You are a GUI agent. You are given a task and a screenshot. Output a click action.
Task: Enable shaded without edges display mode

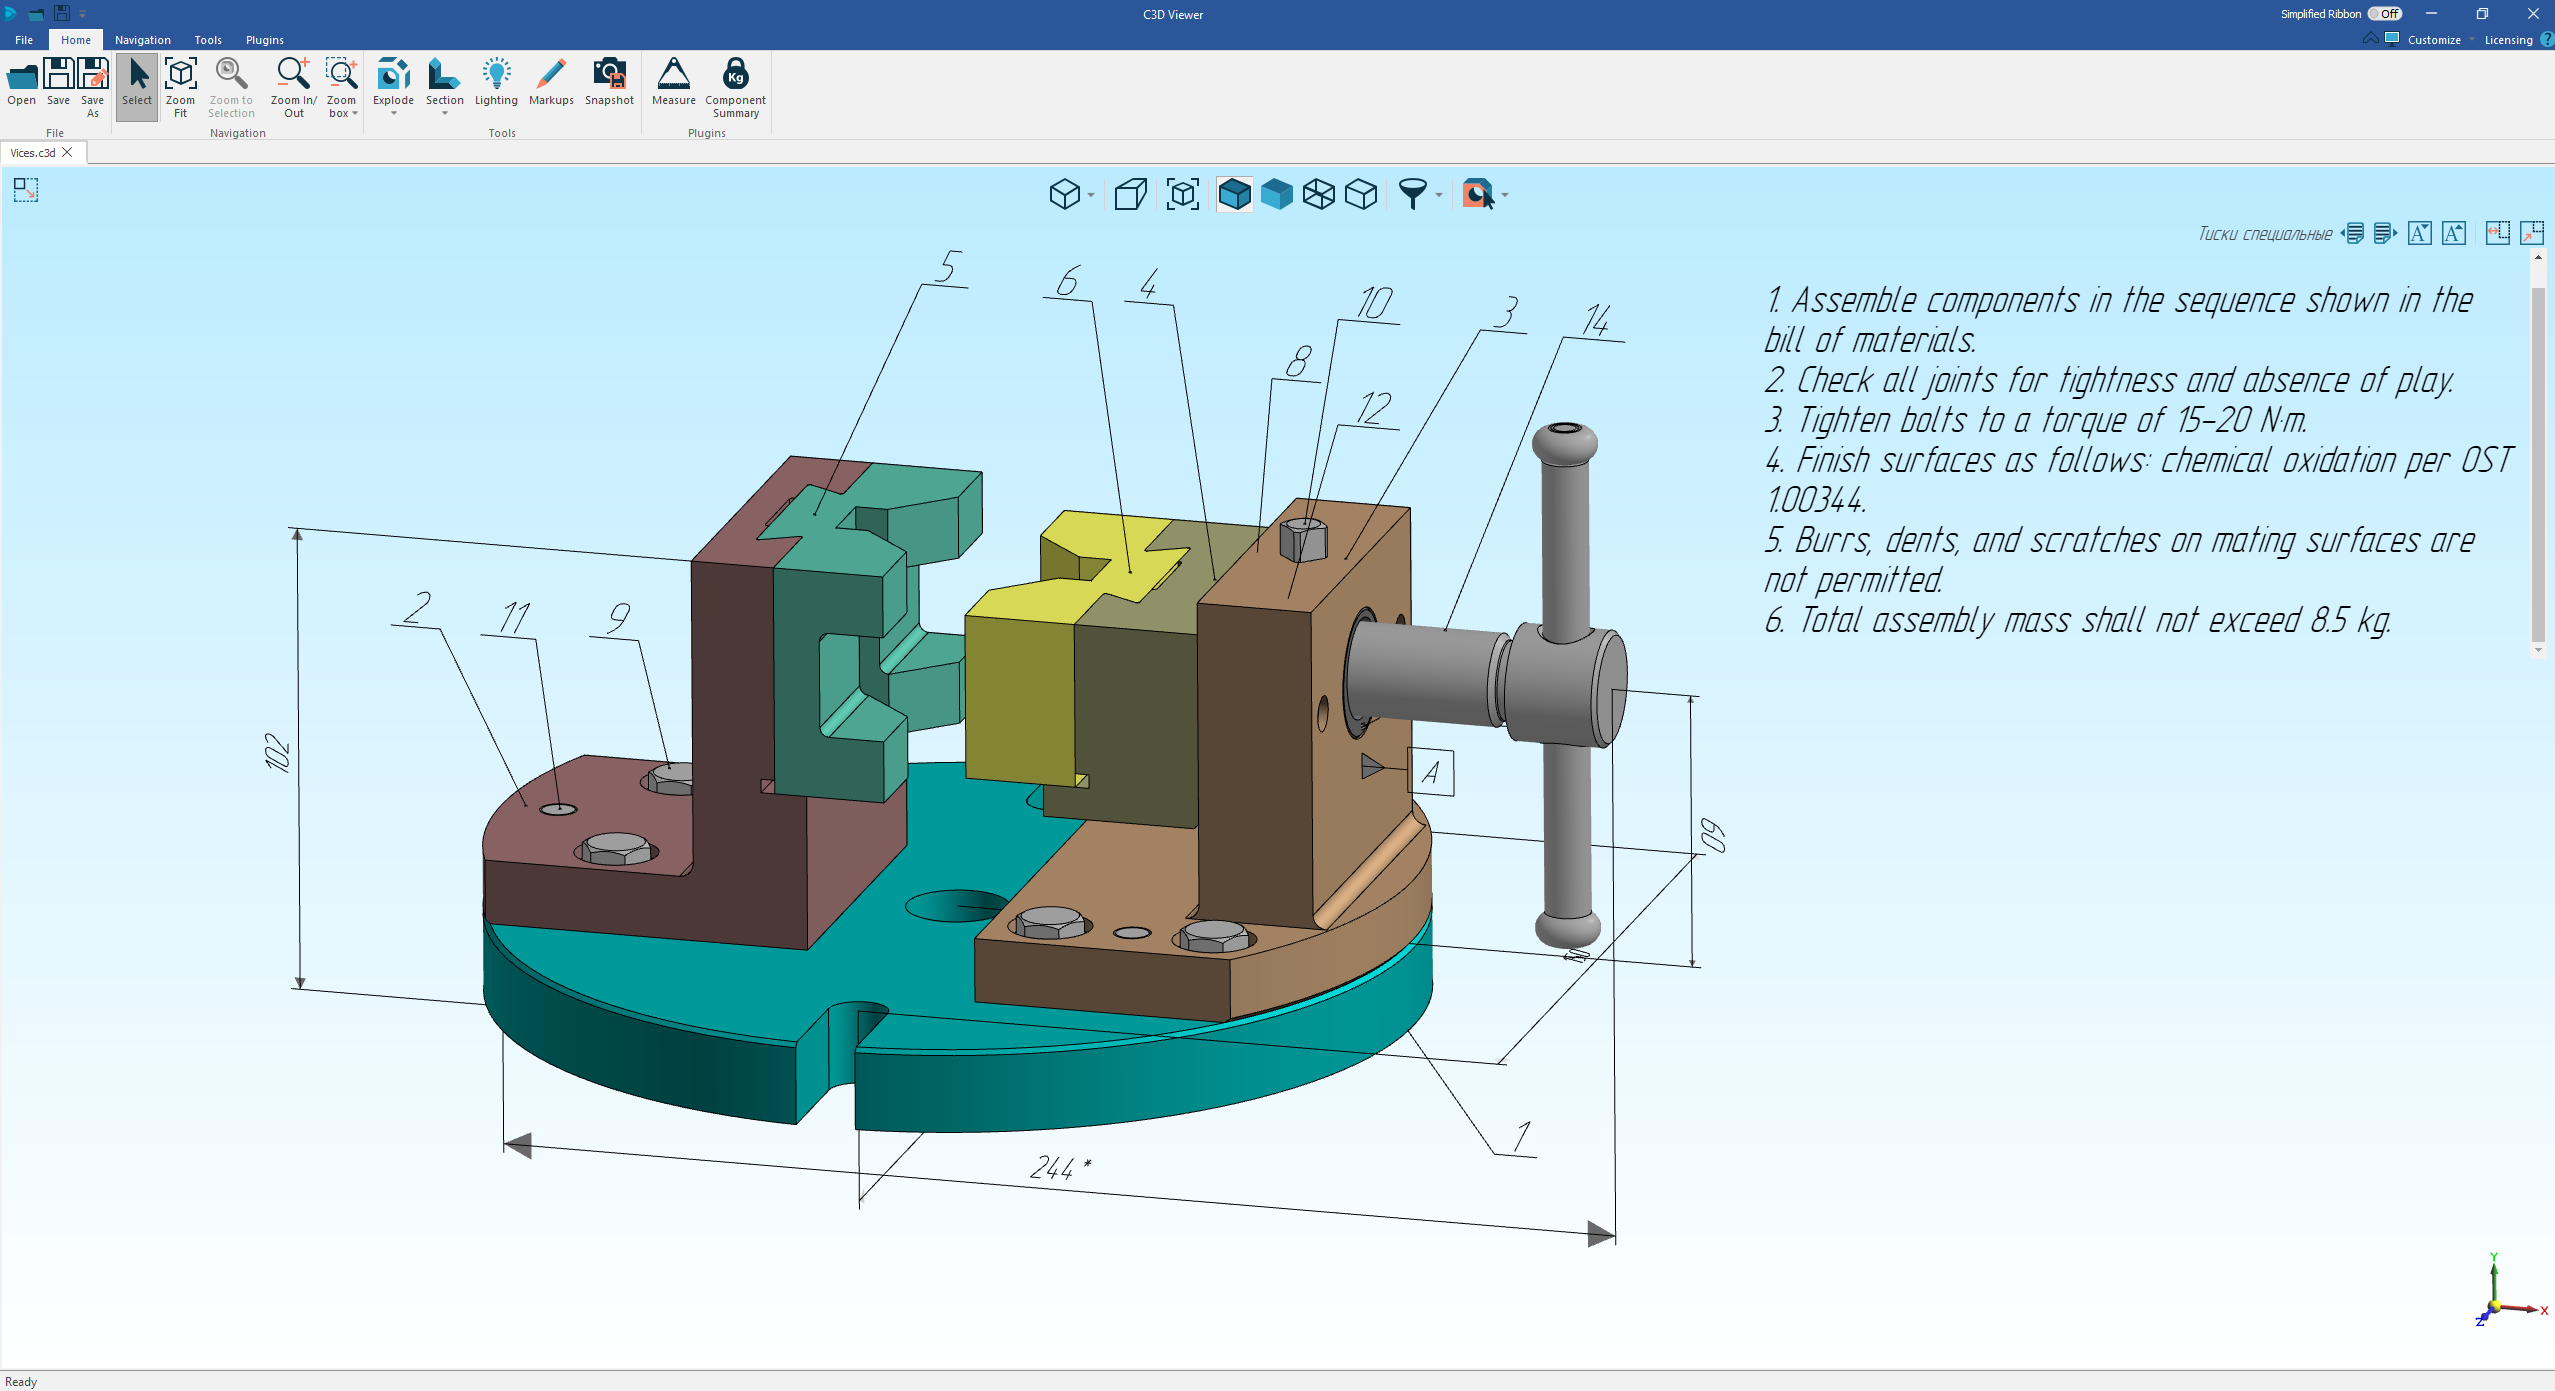[x=1276, y=194]
